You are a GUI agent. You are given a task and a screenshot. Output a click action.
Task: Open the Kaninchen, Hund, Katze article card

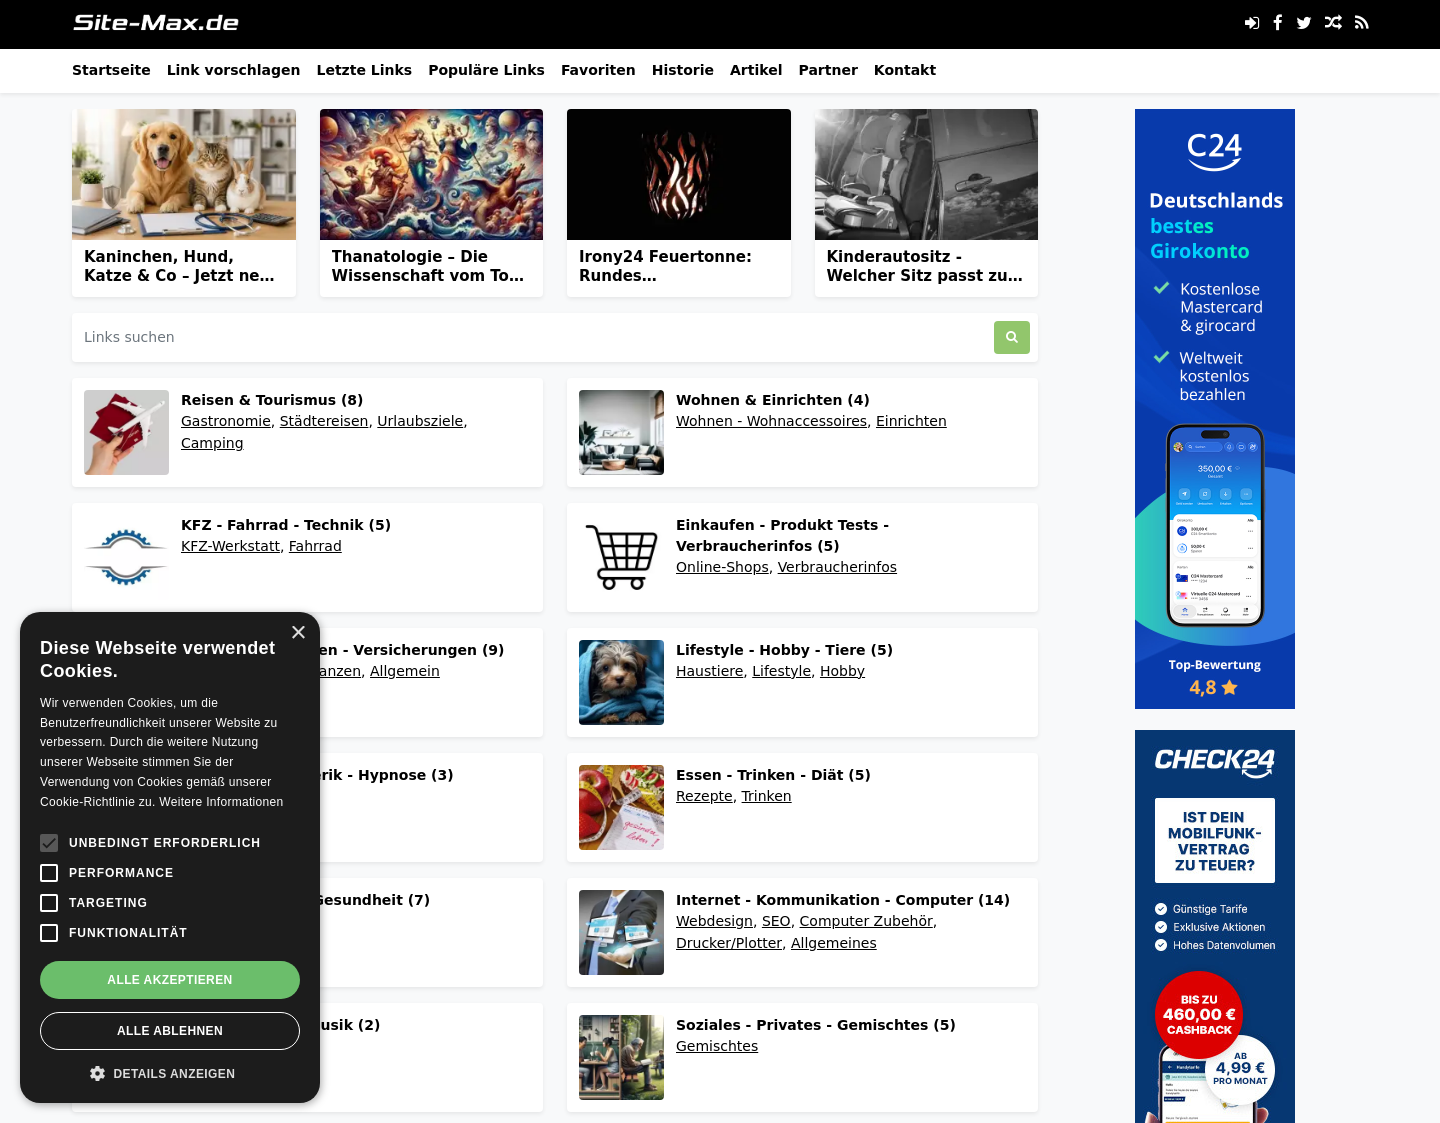184,203
